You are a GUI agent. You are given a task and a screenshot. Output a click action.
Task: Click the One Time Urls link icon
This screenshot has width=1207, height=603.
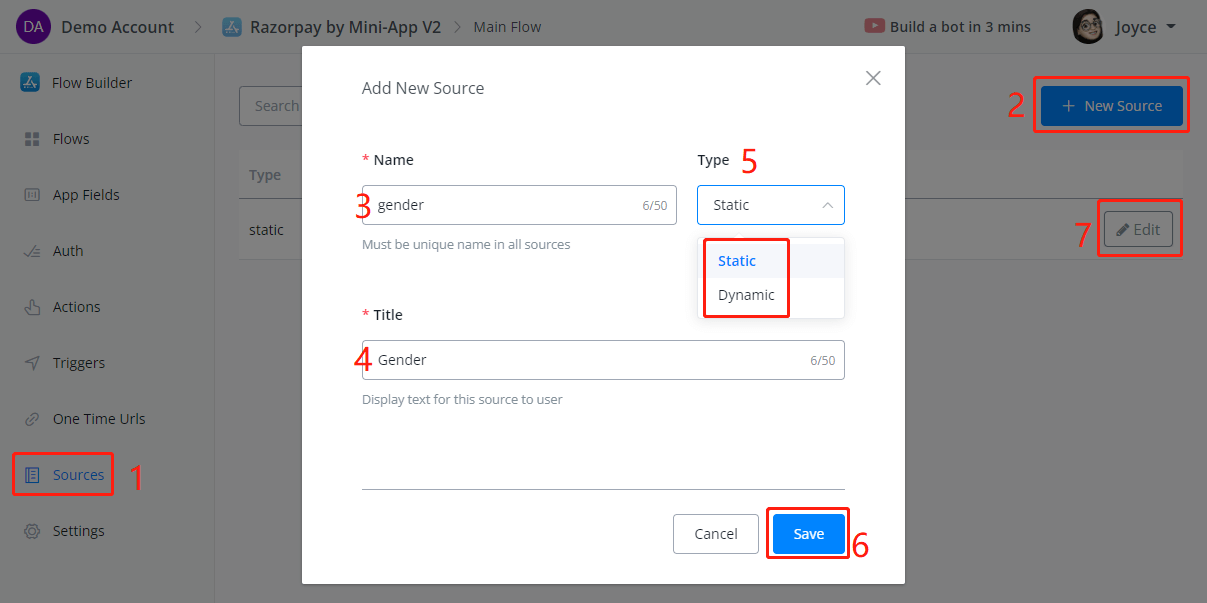click(31, 419)
